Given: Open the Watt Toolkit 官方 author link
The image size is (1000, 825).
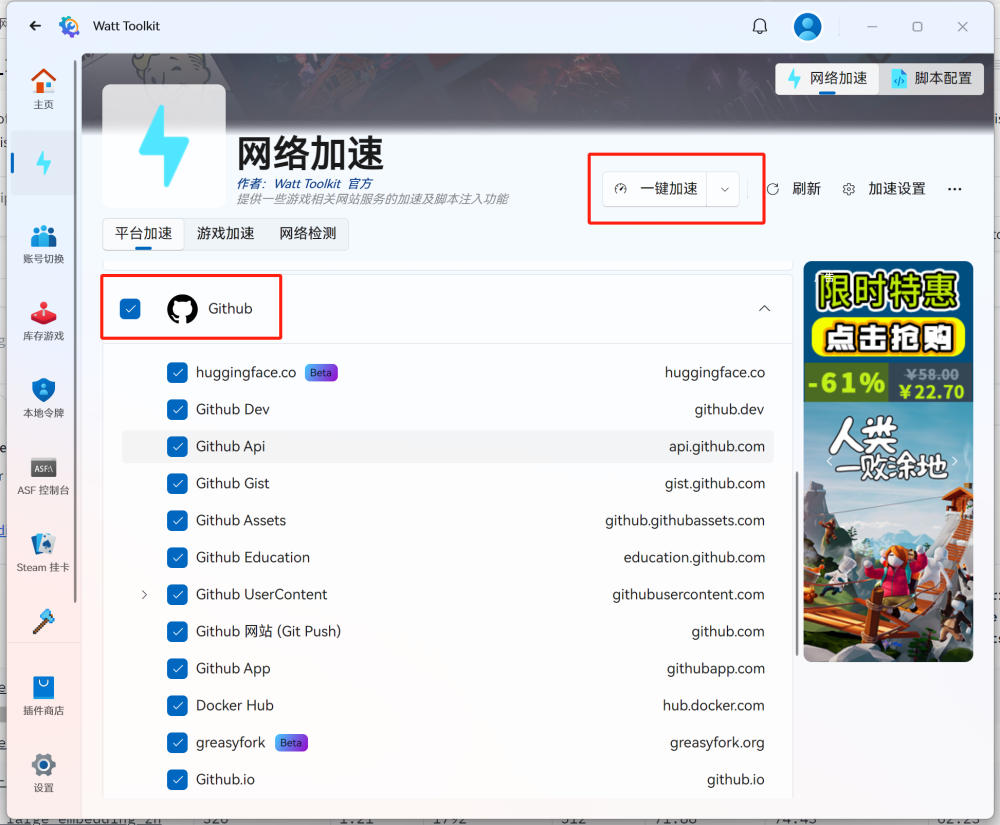Looking at the screenshot, I should (323, 184).
